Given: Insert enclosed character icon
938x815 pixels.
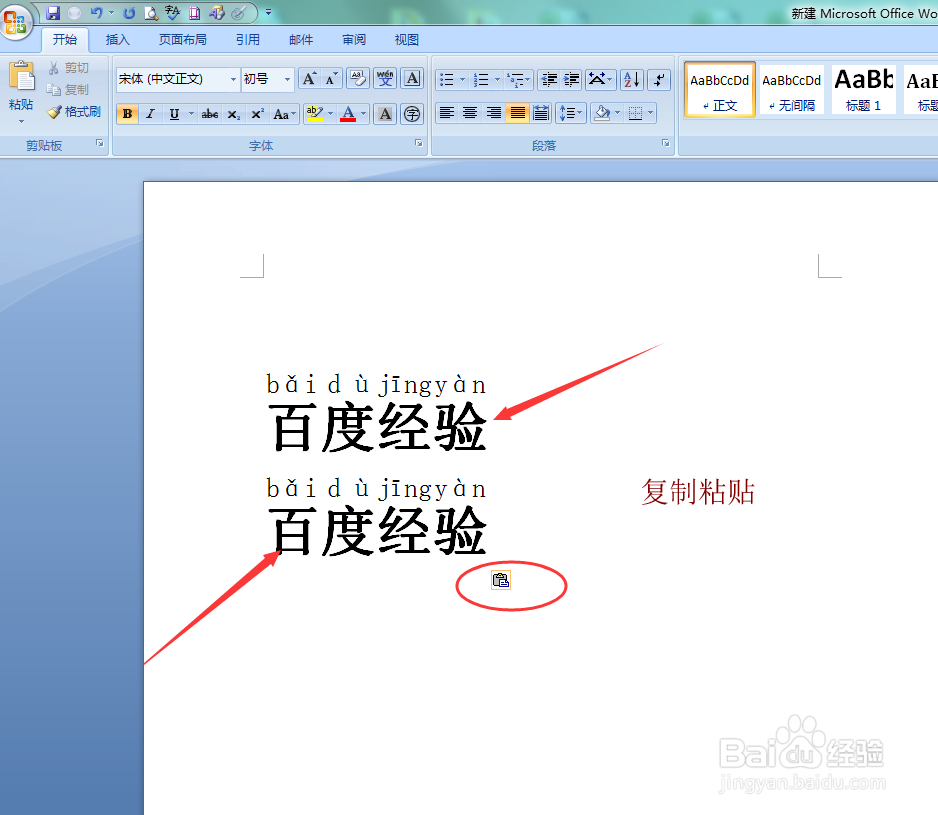Looking at the screenshot, I should pyautogui.click(x=412, y=114).
